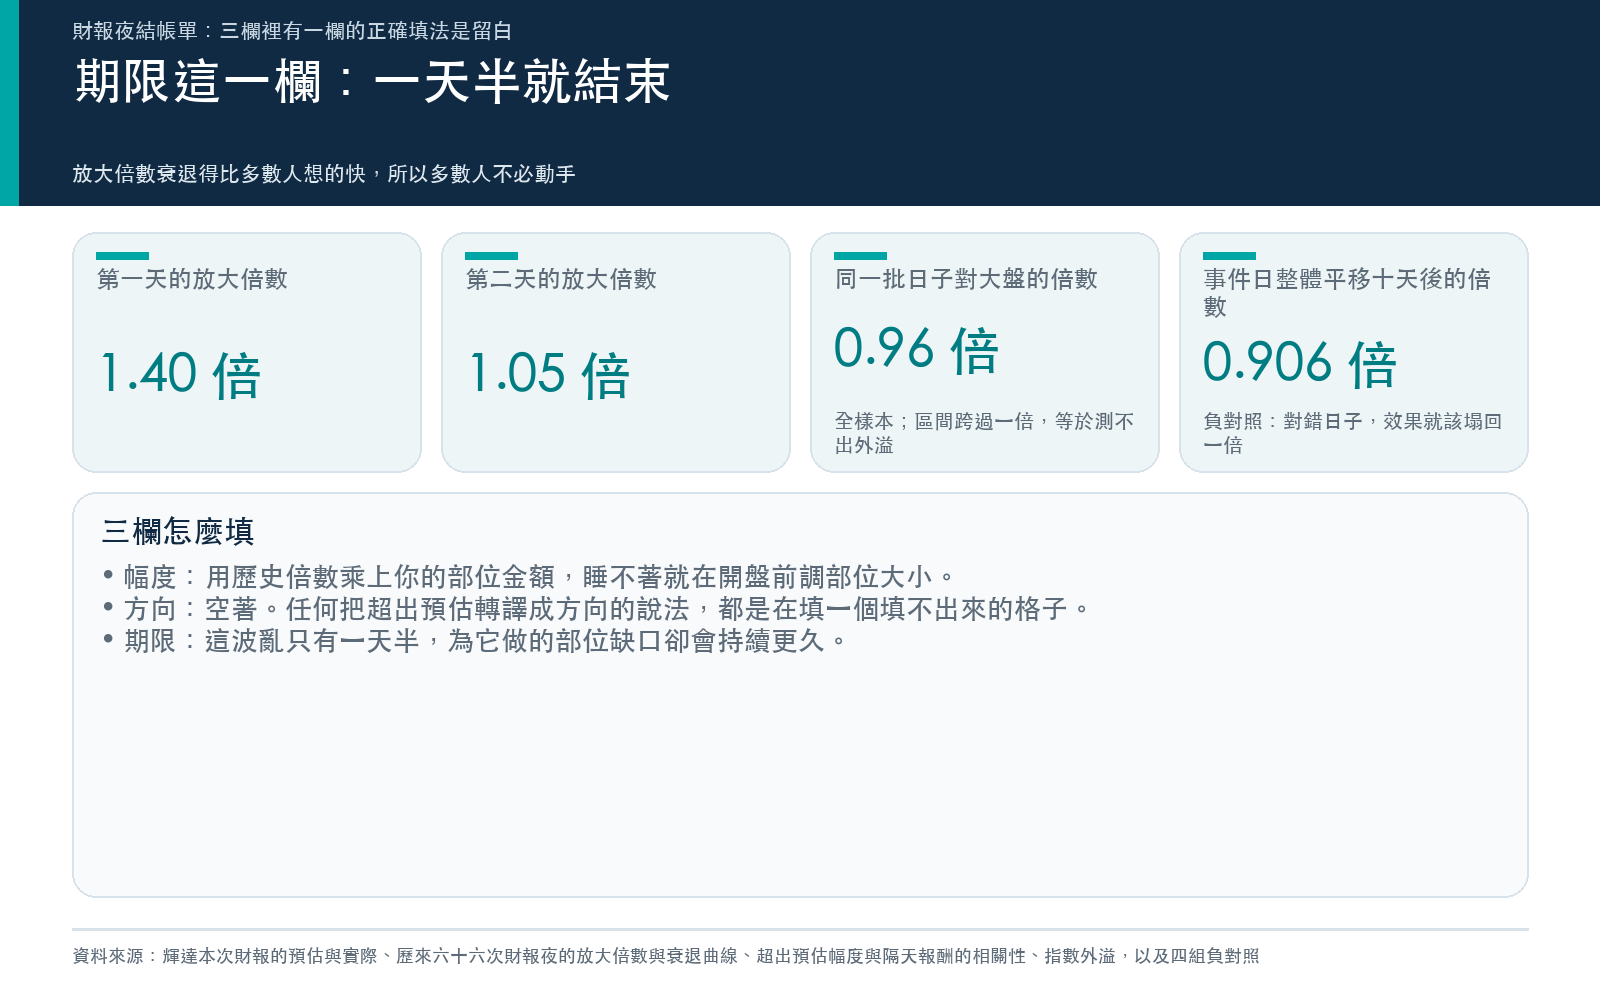Click the card label 同一批日子對大盤的倍數
1600x1000 pixels.
[x=966, y=279]
